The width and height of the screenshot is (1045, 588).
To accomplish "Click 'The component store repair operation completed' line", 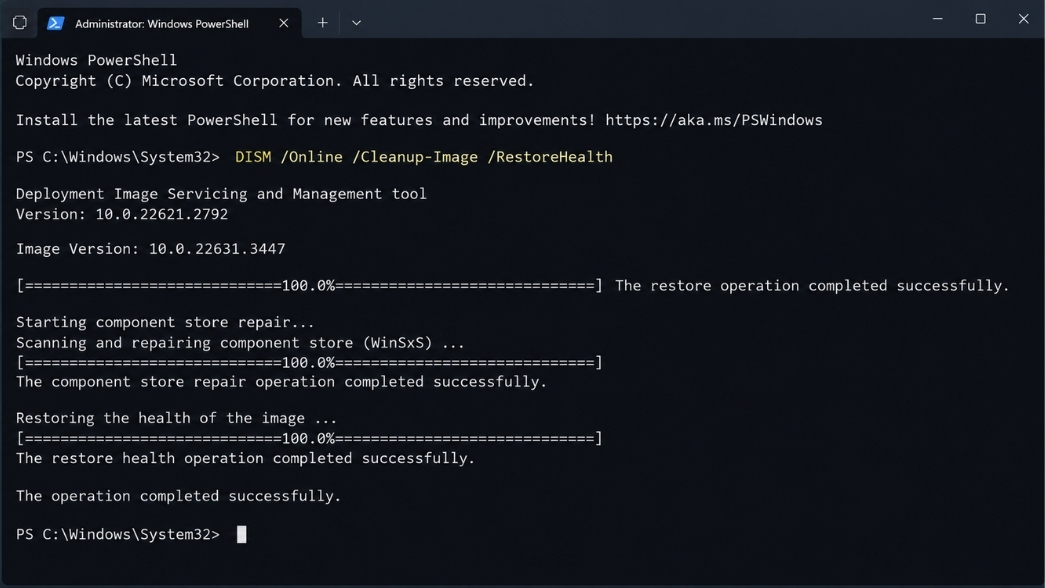I will (281, 381).
